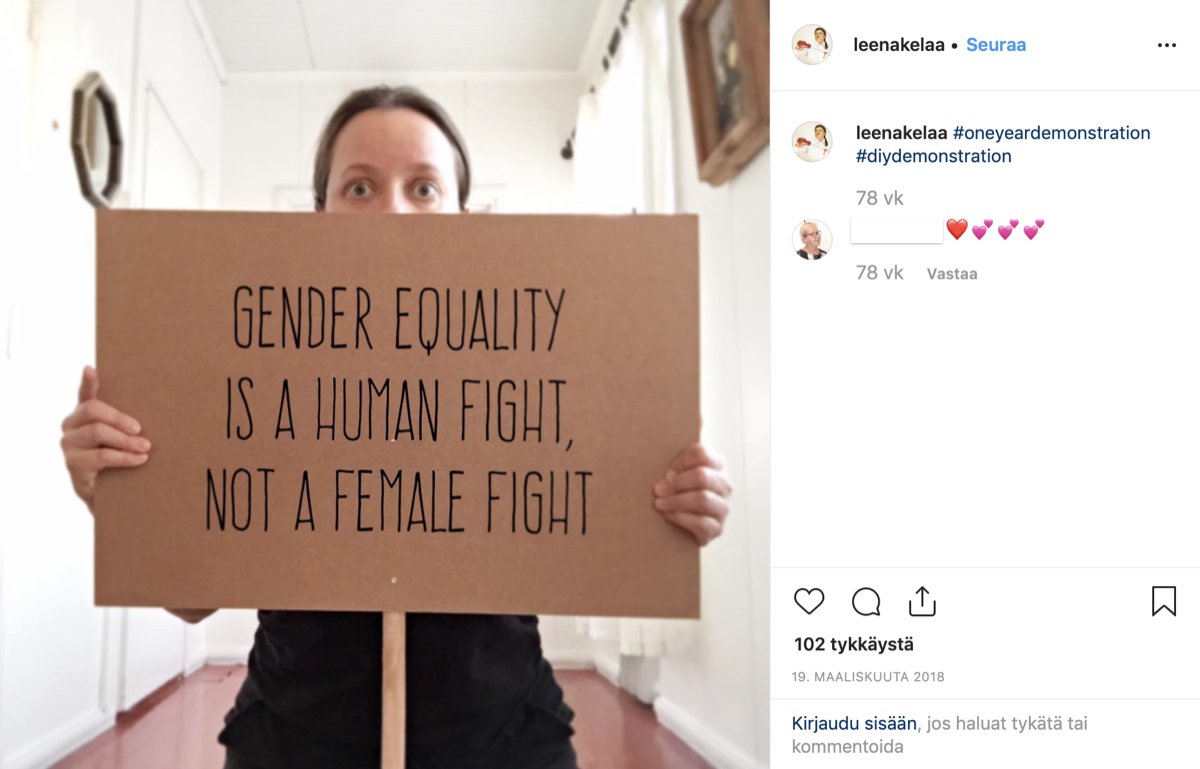Open the three-dot more options menu
The image size is (1200, 769).
(x=1167, y=46)
